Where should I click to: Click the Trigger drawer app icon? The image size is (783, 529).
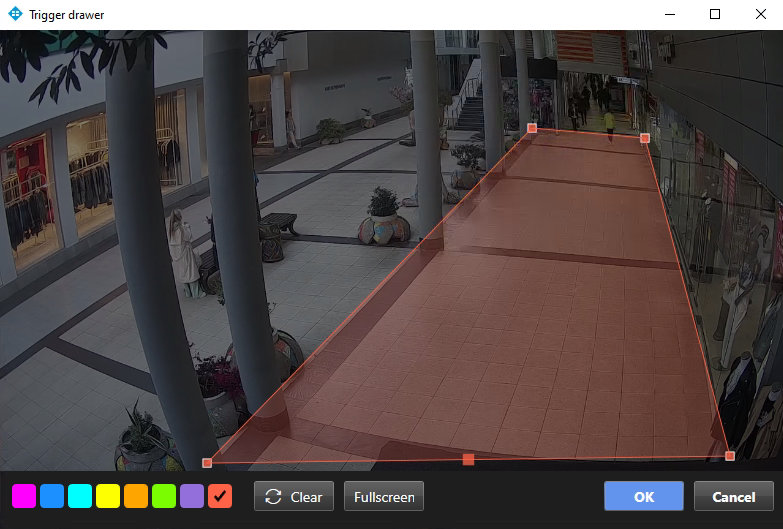14,15
